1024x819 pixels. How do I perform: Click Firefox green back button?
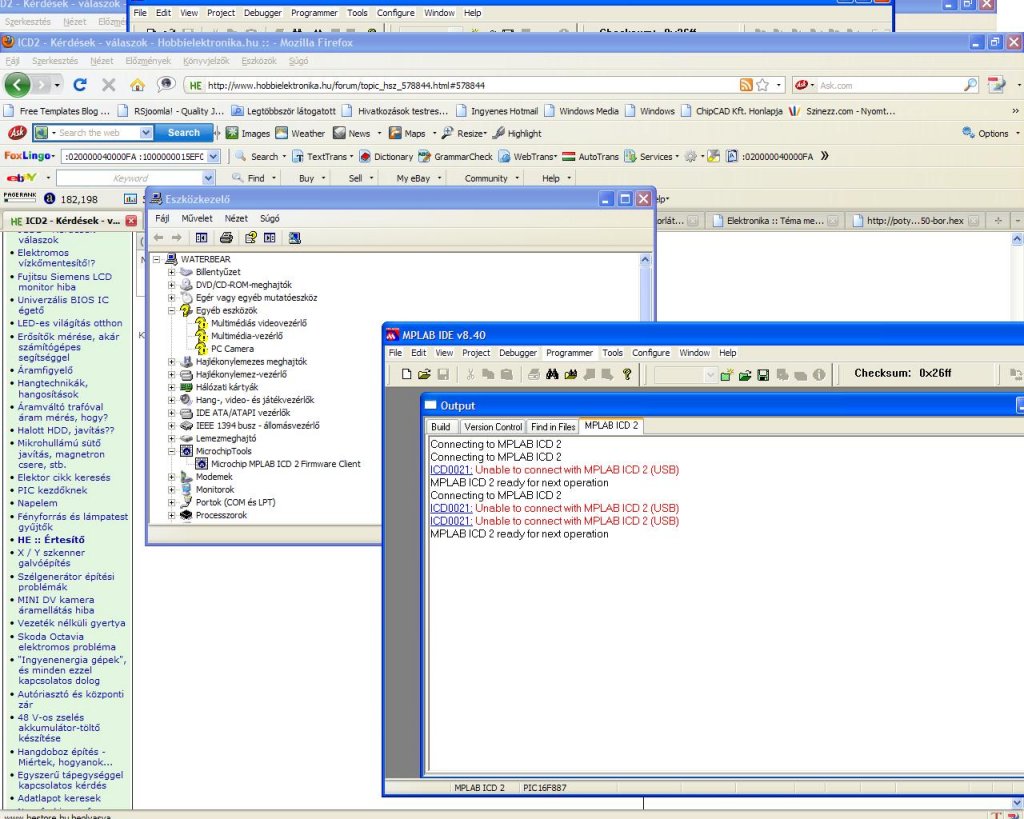tap(18, 85)
